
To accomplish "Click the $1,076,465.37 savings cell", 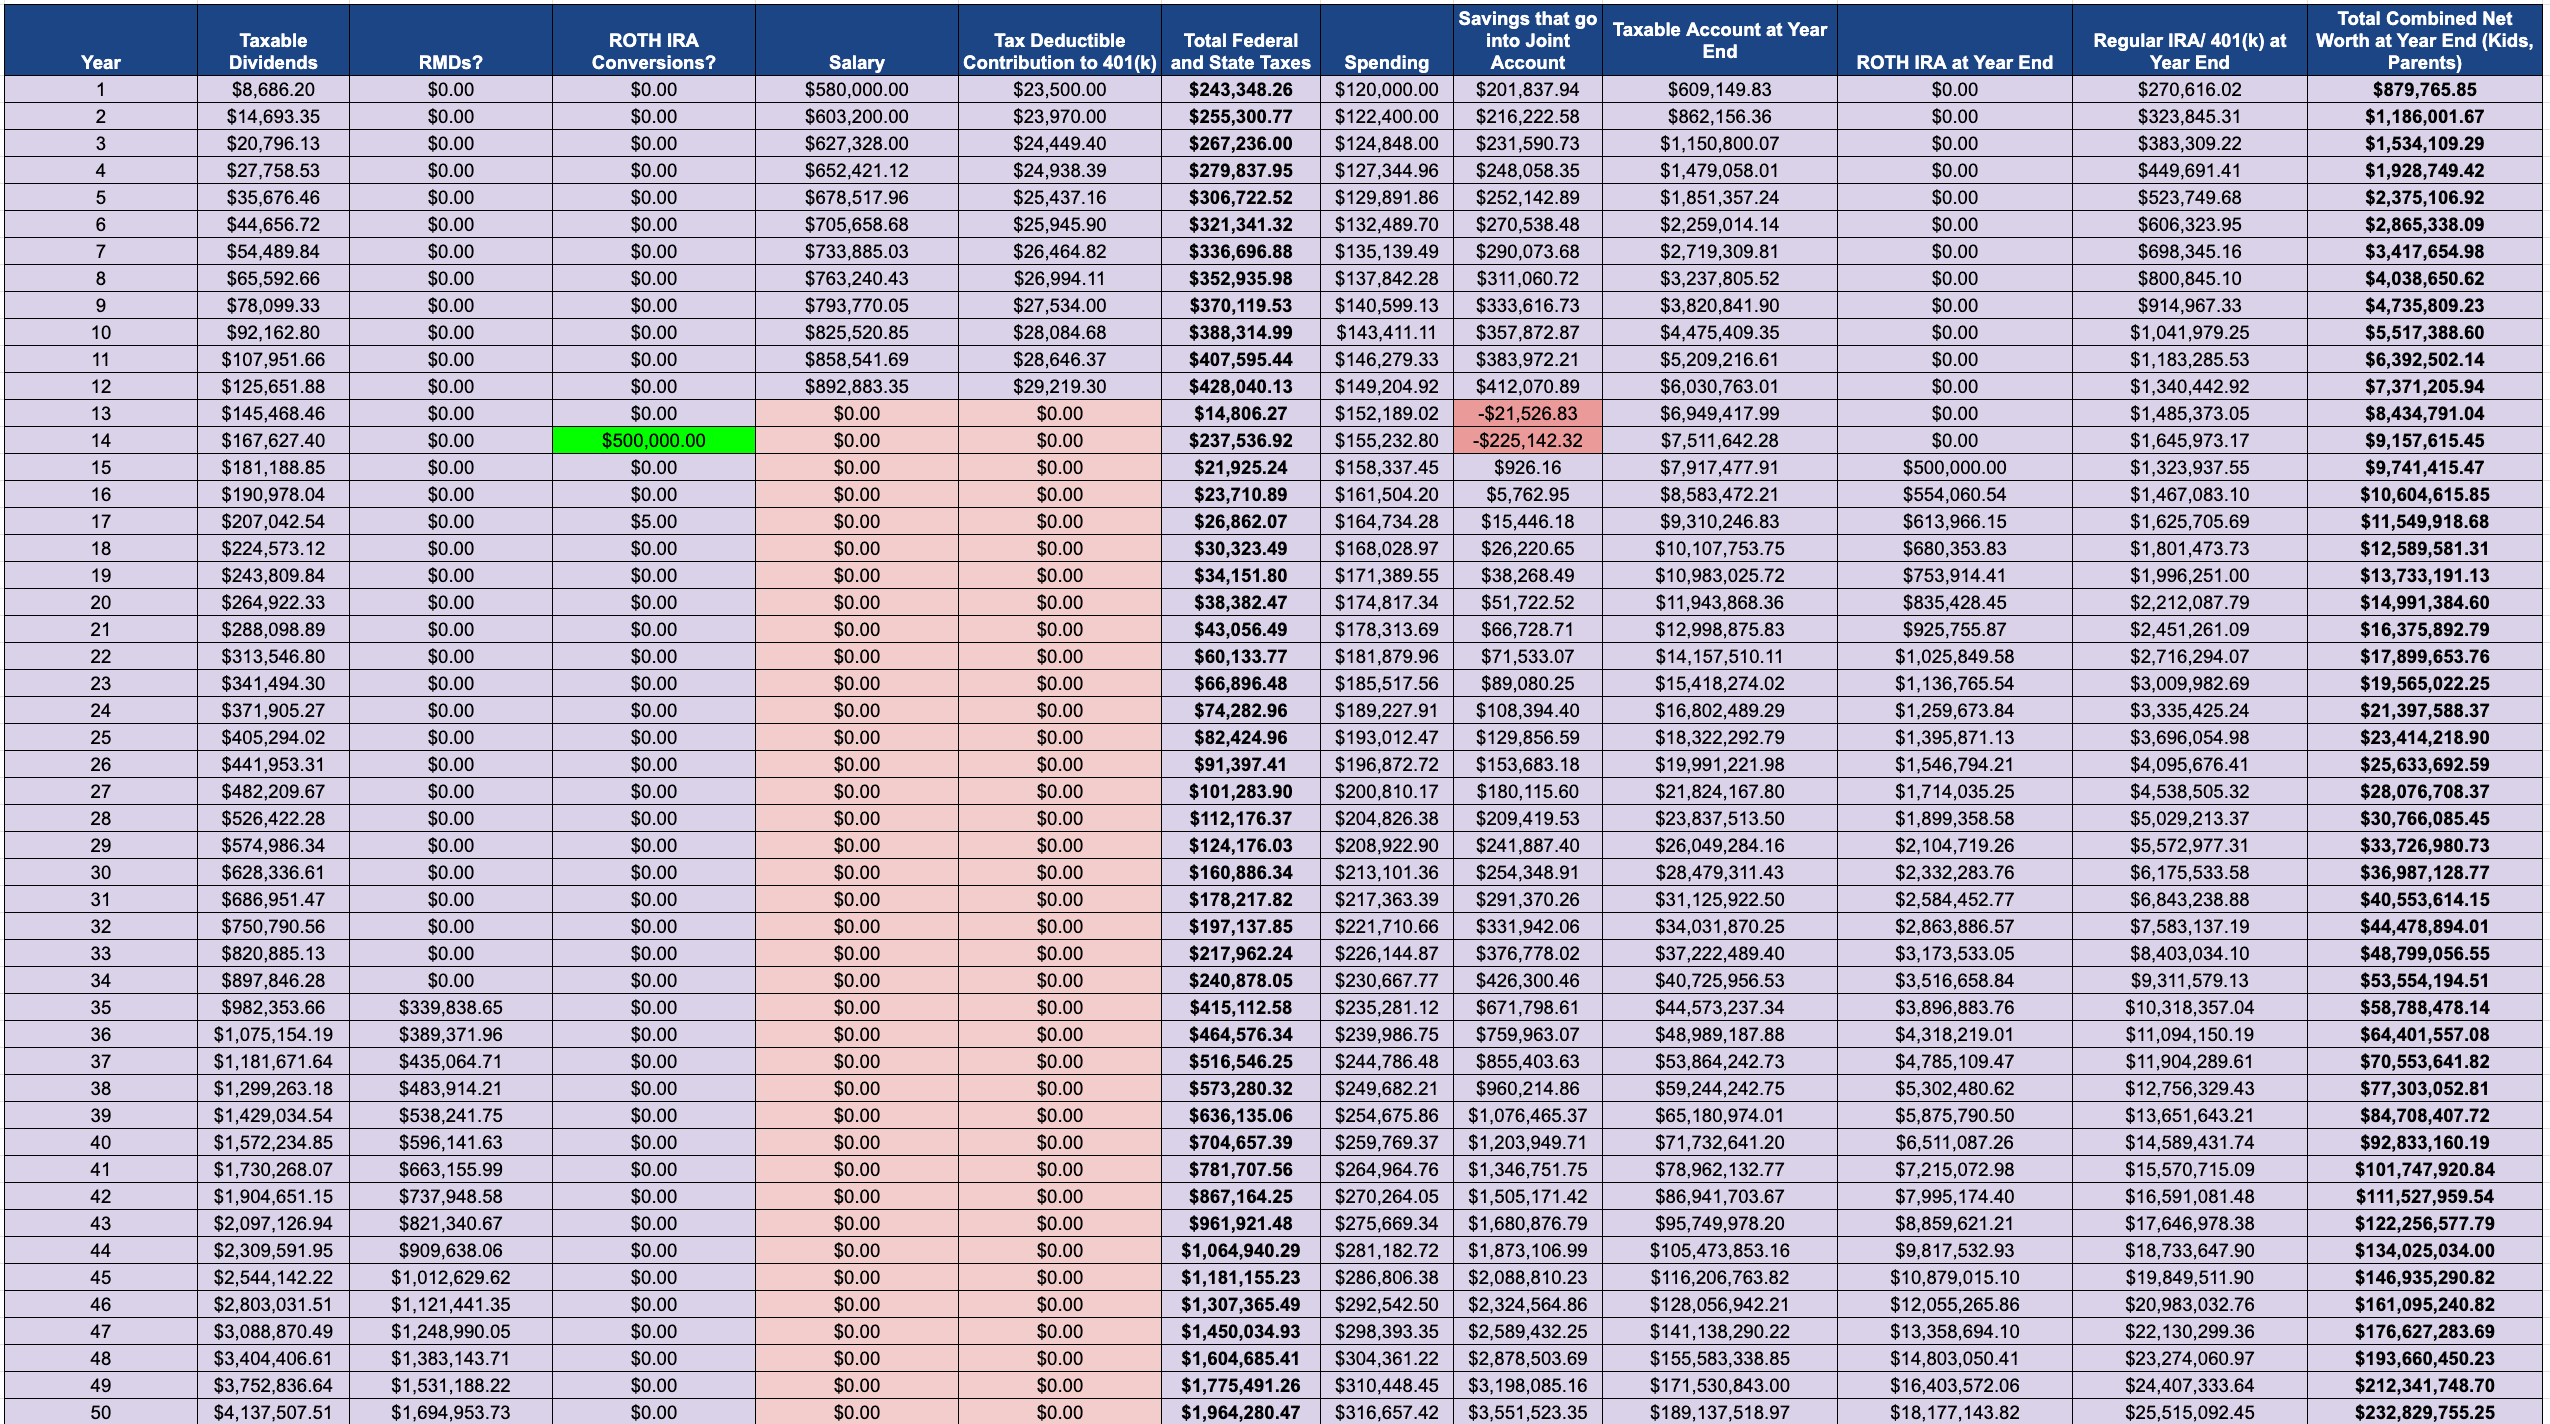I will [1527, 1115].
